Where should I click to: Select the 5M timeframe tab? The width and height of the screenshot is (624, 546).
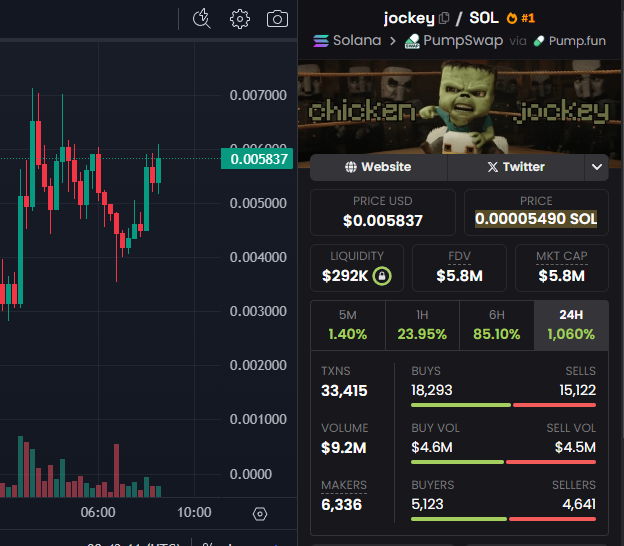[348, 325]
